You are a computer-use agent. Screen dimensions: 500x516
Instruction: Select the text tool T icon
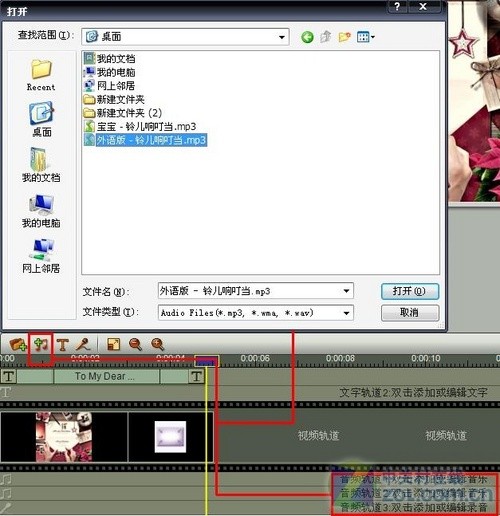point(63,344)
